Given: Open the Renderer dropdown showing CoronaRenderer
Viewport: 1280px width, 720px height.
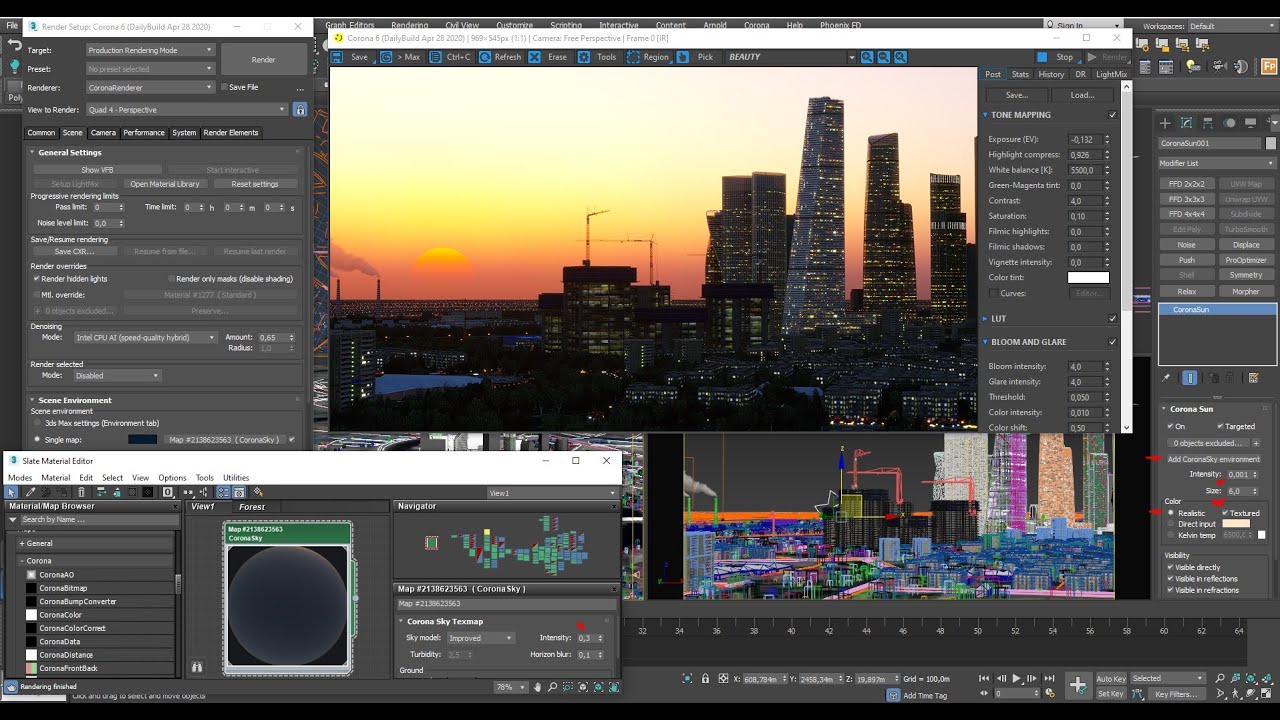Looking at the screenshot, I should coord(150,87).
